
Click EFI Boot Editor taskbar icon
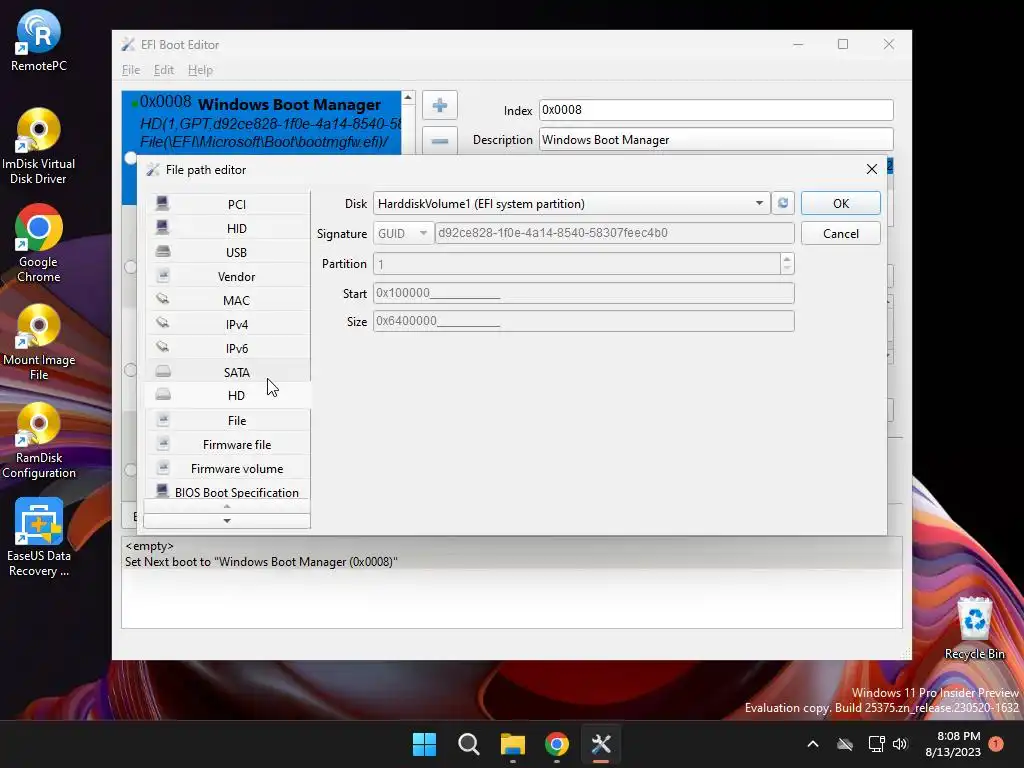(601, 744)
